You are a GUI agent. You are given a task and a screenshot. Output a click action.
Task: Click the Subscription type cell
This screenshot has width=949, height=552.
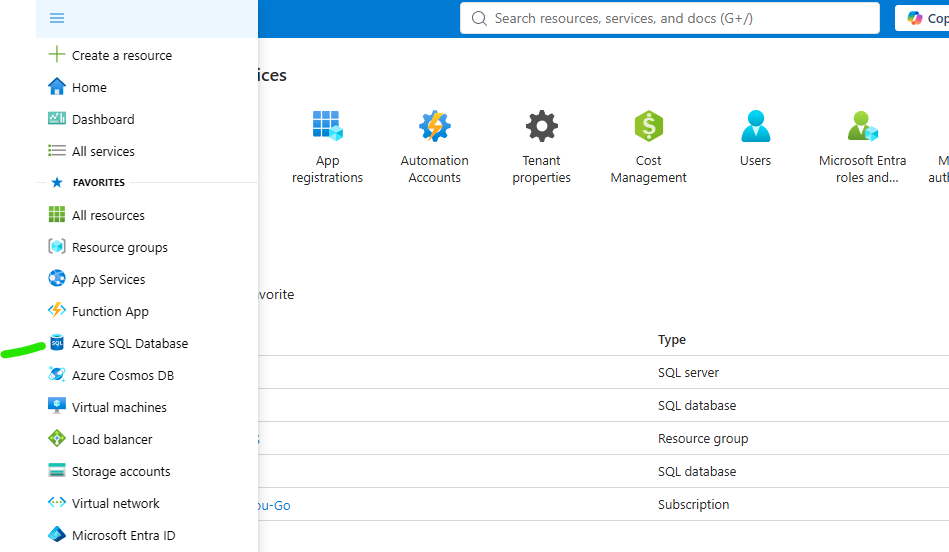693,505
